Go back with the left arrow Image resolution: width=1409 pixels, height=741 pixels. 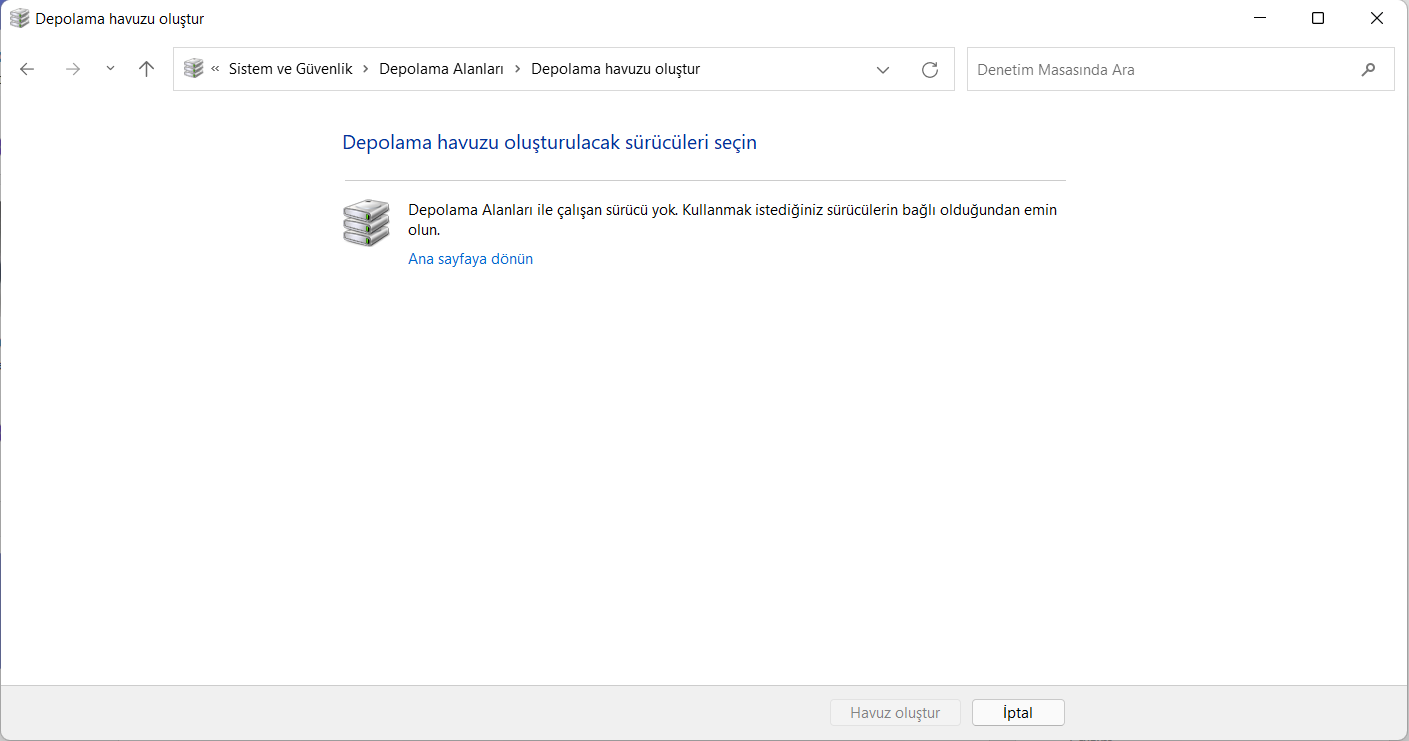coord(27,69)
